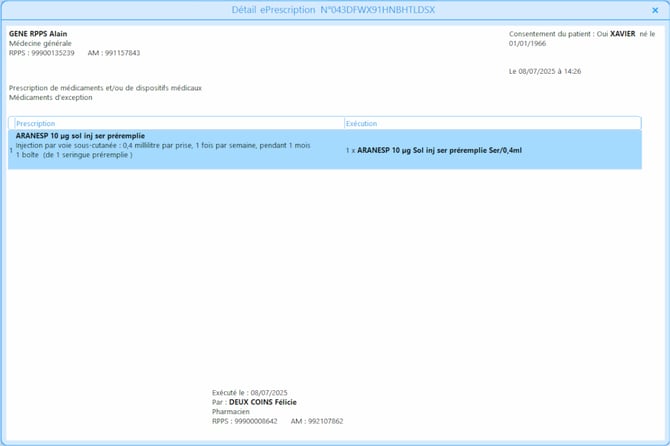Click the Exécution column header
Image resolution: width=670 pixels, height=446 pixels.
[362, 123]
